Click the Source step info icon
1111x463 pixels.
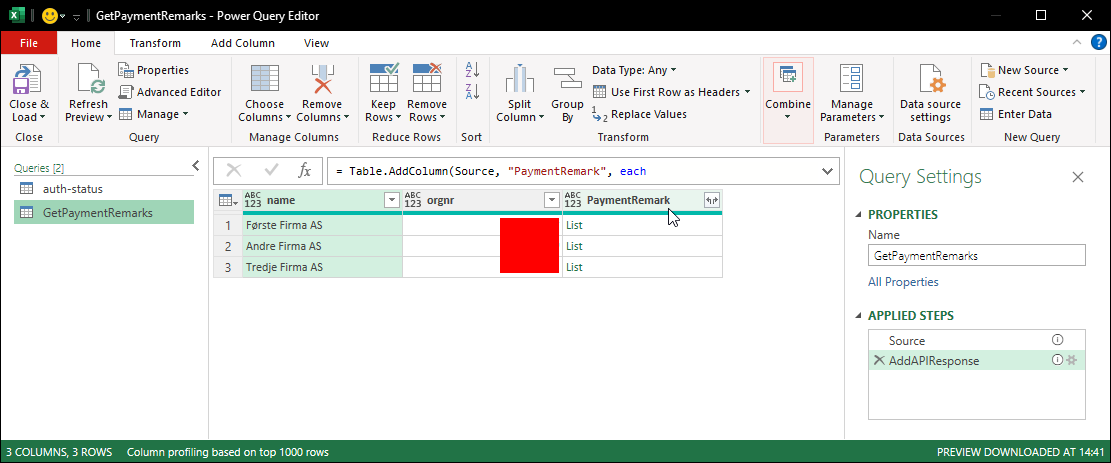1057,340
